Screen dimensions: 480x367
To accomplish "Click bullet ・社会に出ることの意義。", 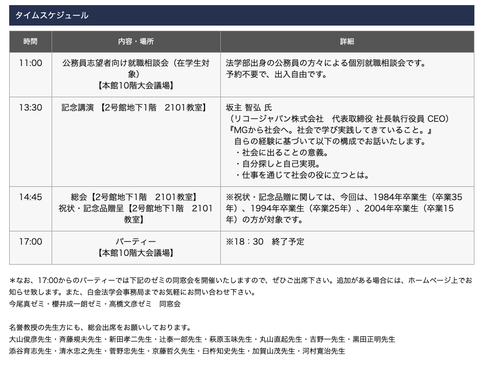I will [x=282, y=153].
